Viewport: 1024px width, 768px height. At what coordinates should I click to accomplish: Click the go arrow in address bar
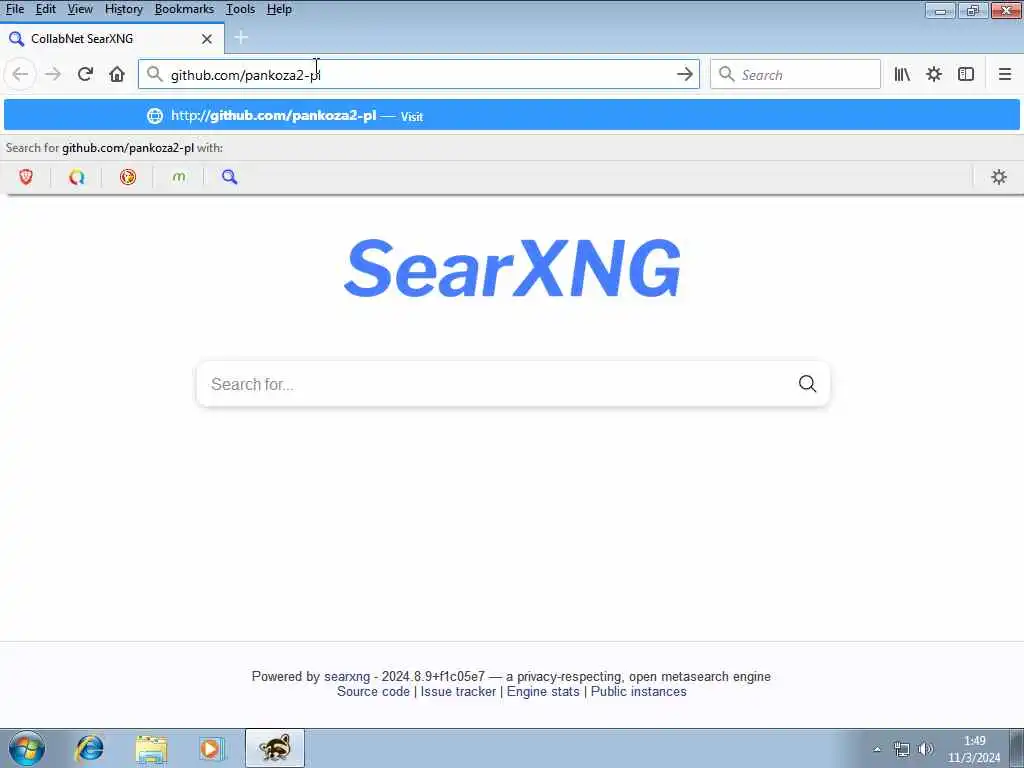684,74
